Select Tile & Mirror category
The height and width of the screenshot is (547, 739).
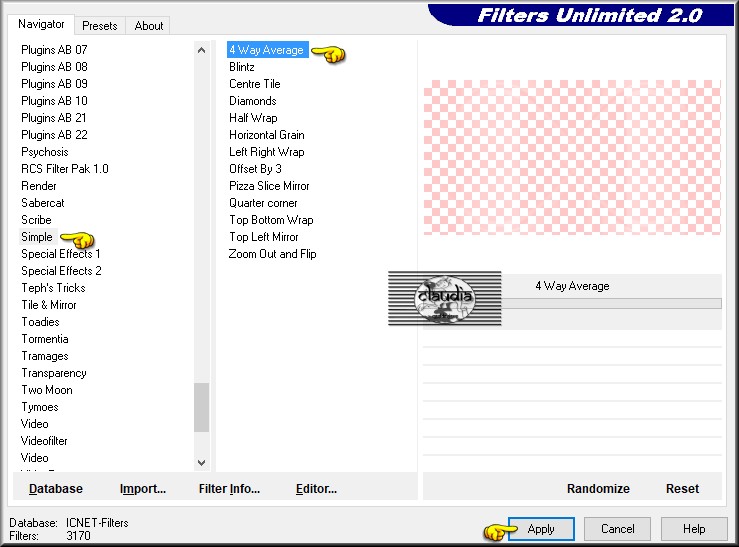pos(49,305)
